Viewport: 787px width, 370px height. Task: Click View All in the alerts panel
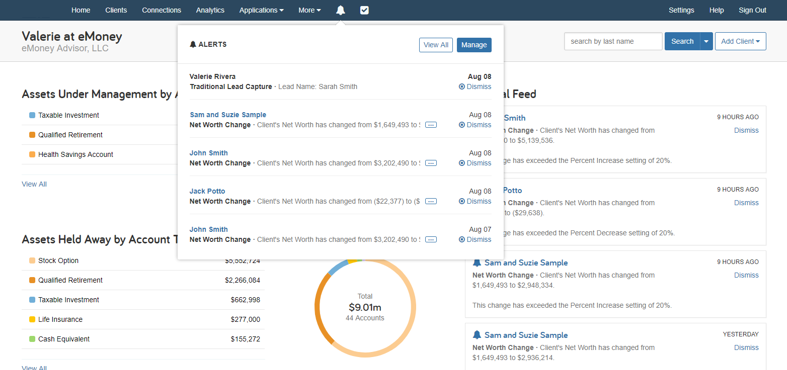click(x=436, y=45)
